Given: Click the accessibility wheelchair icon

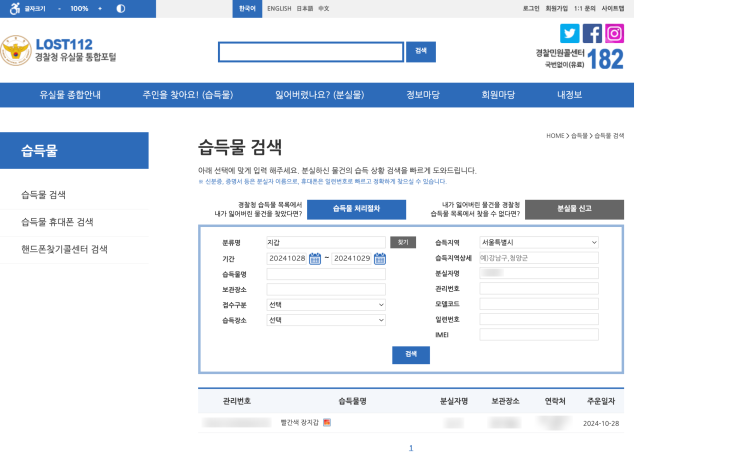Looking at the screenshot, I should (15, 9).
